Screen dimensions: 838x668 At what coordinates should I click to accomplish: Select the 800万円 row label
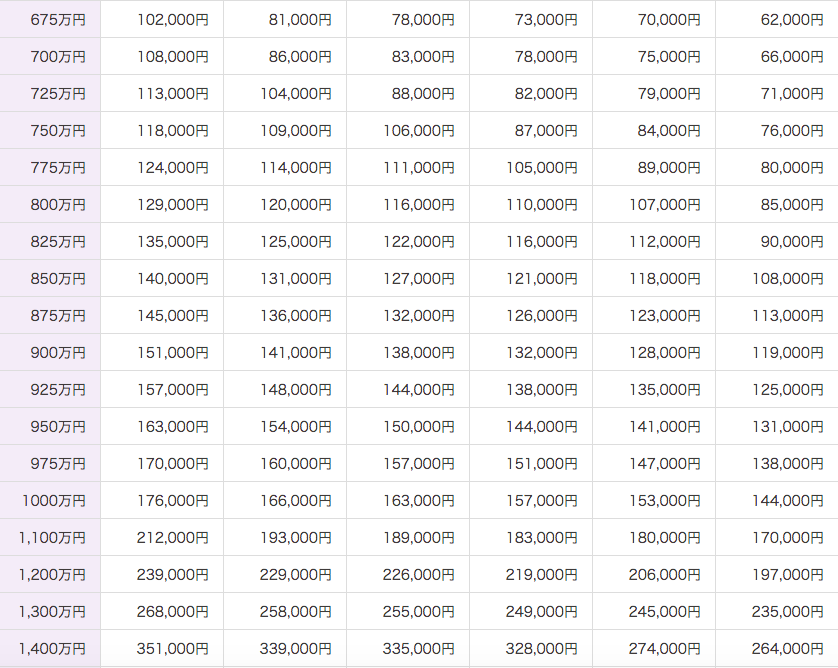[50, 204]
